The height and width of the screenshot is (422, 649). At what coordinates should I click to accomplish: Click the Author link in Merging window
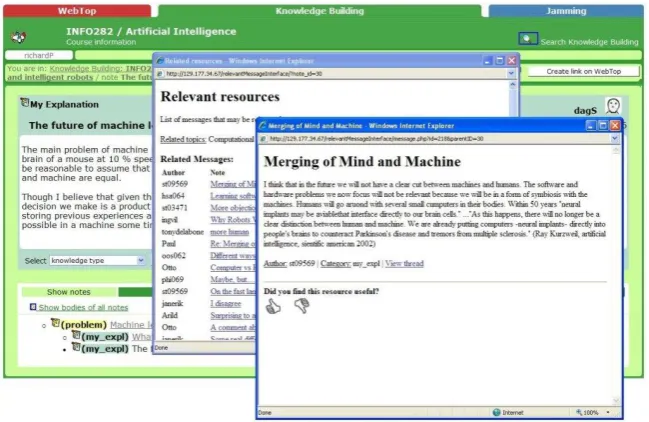(x=275, y=264)
